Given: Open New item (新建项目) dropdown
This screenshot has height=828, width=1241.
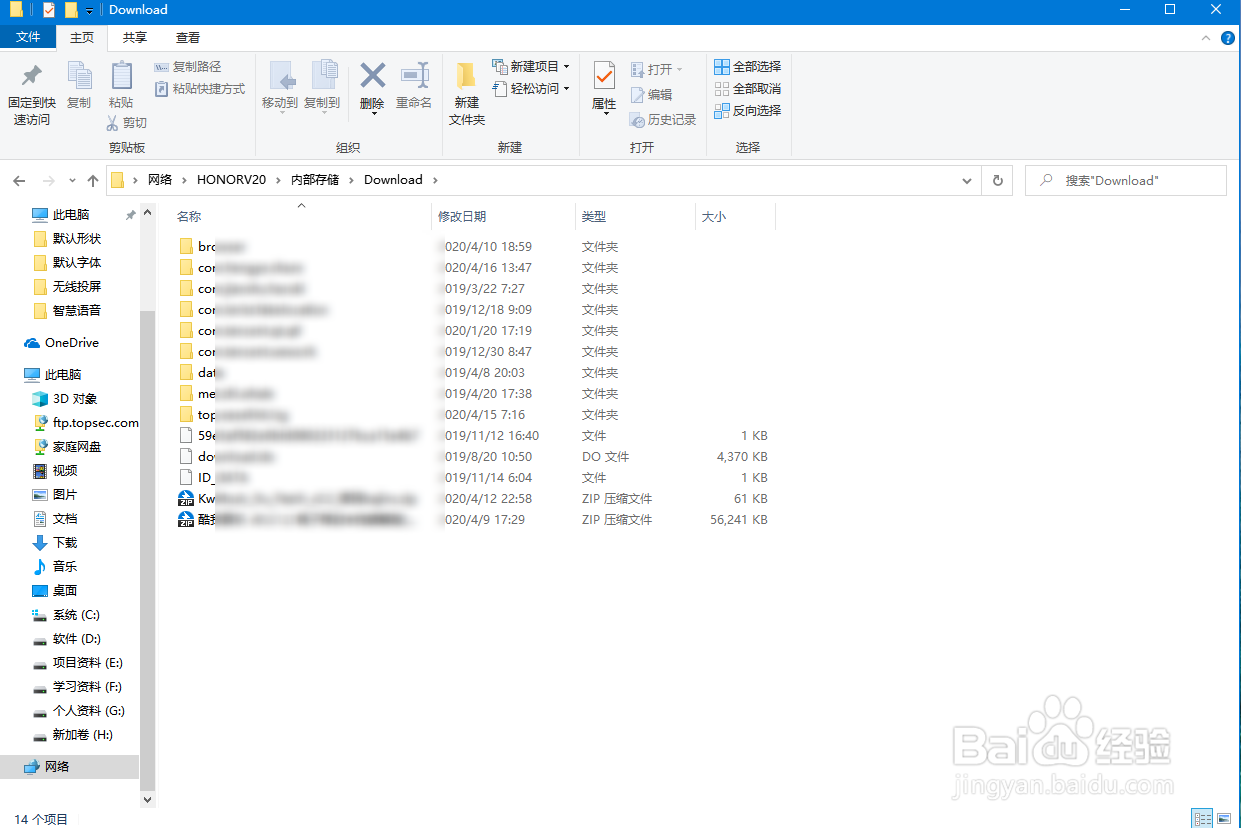Looking at the screenshot, I should [x=531, y=67].
